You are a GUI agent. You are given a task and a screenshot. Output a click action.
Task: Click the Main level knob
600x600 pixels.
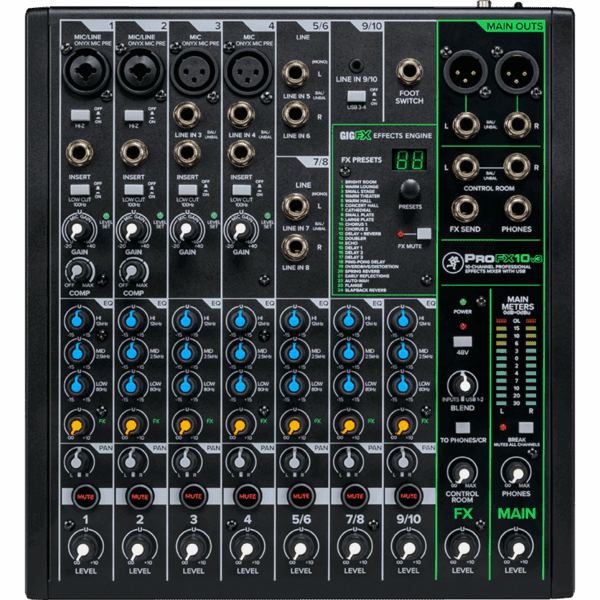(x=516, y=548)
